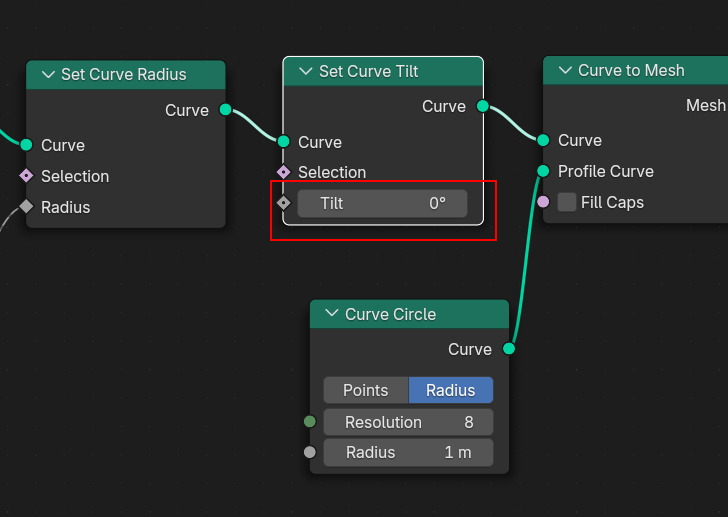Click Tilt diamond socket on Set Curve Tilt

[x=284, y=203]
